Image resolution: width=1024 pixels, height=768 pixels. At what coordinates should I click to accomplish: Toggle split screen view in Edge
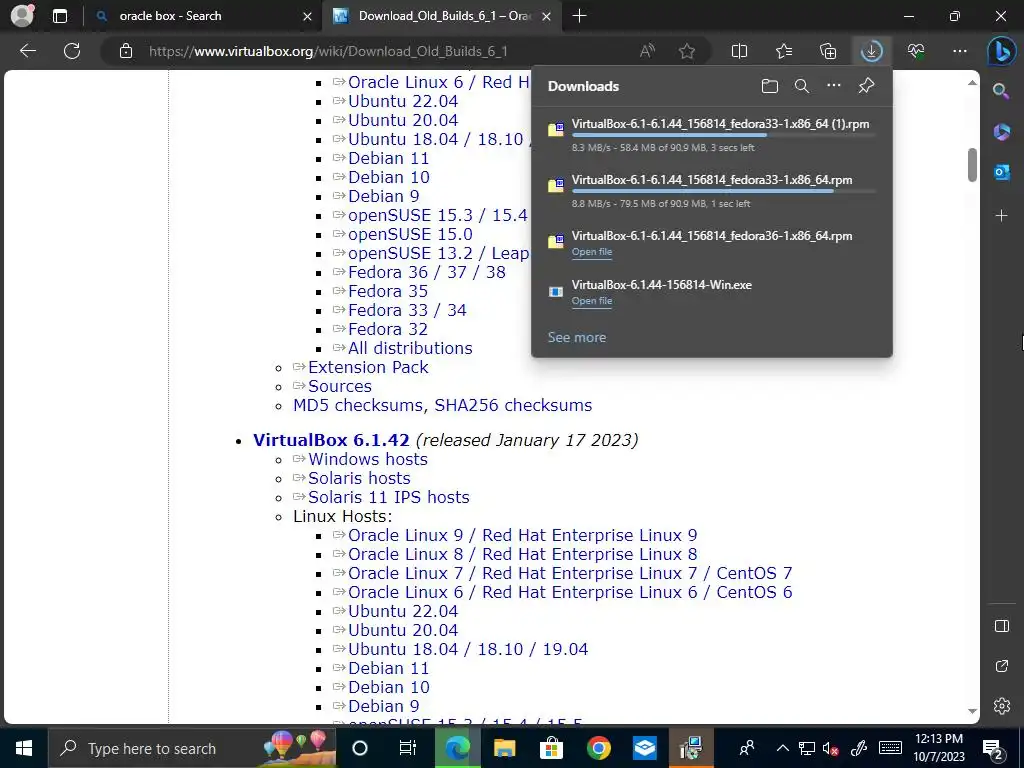click(x=739, y=51)
